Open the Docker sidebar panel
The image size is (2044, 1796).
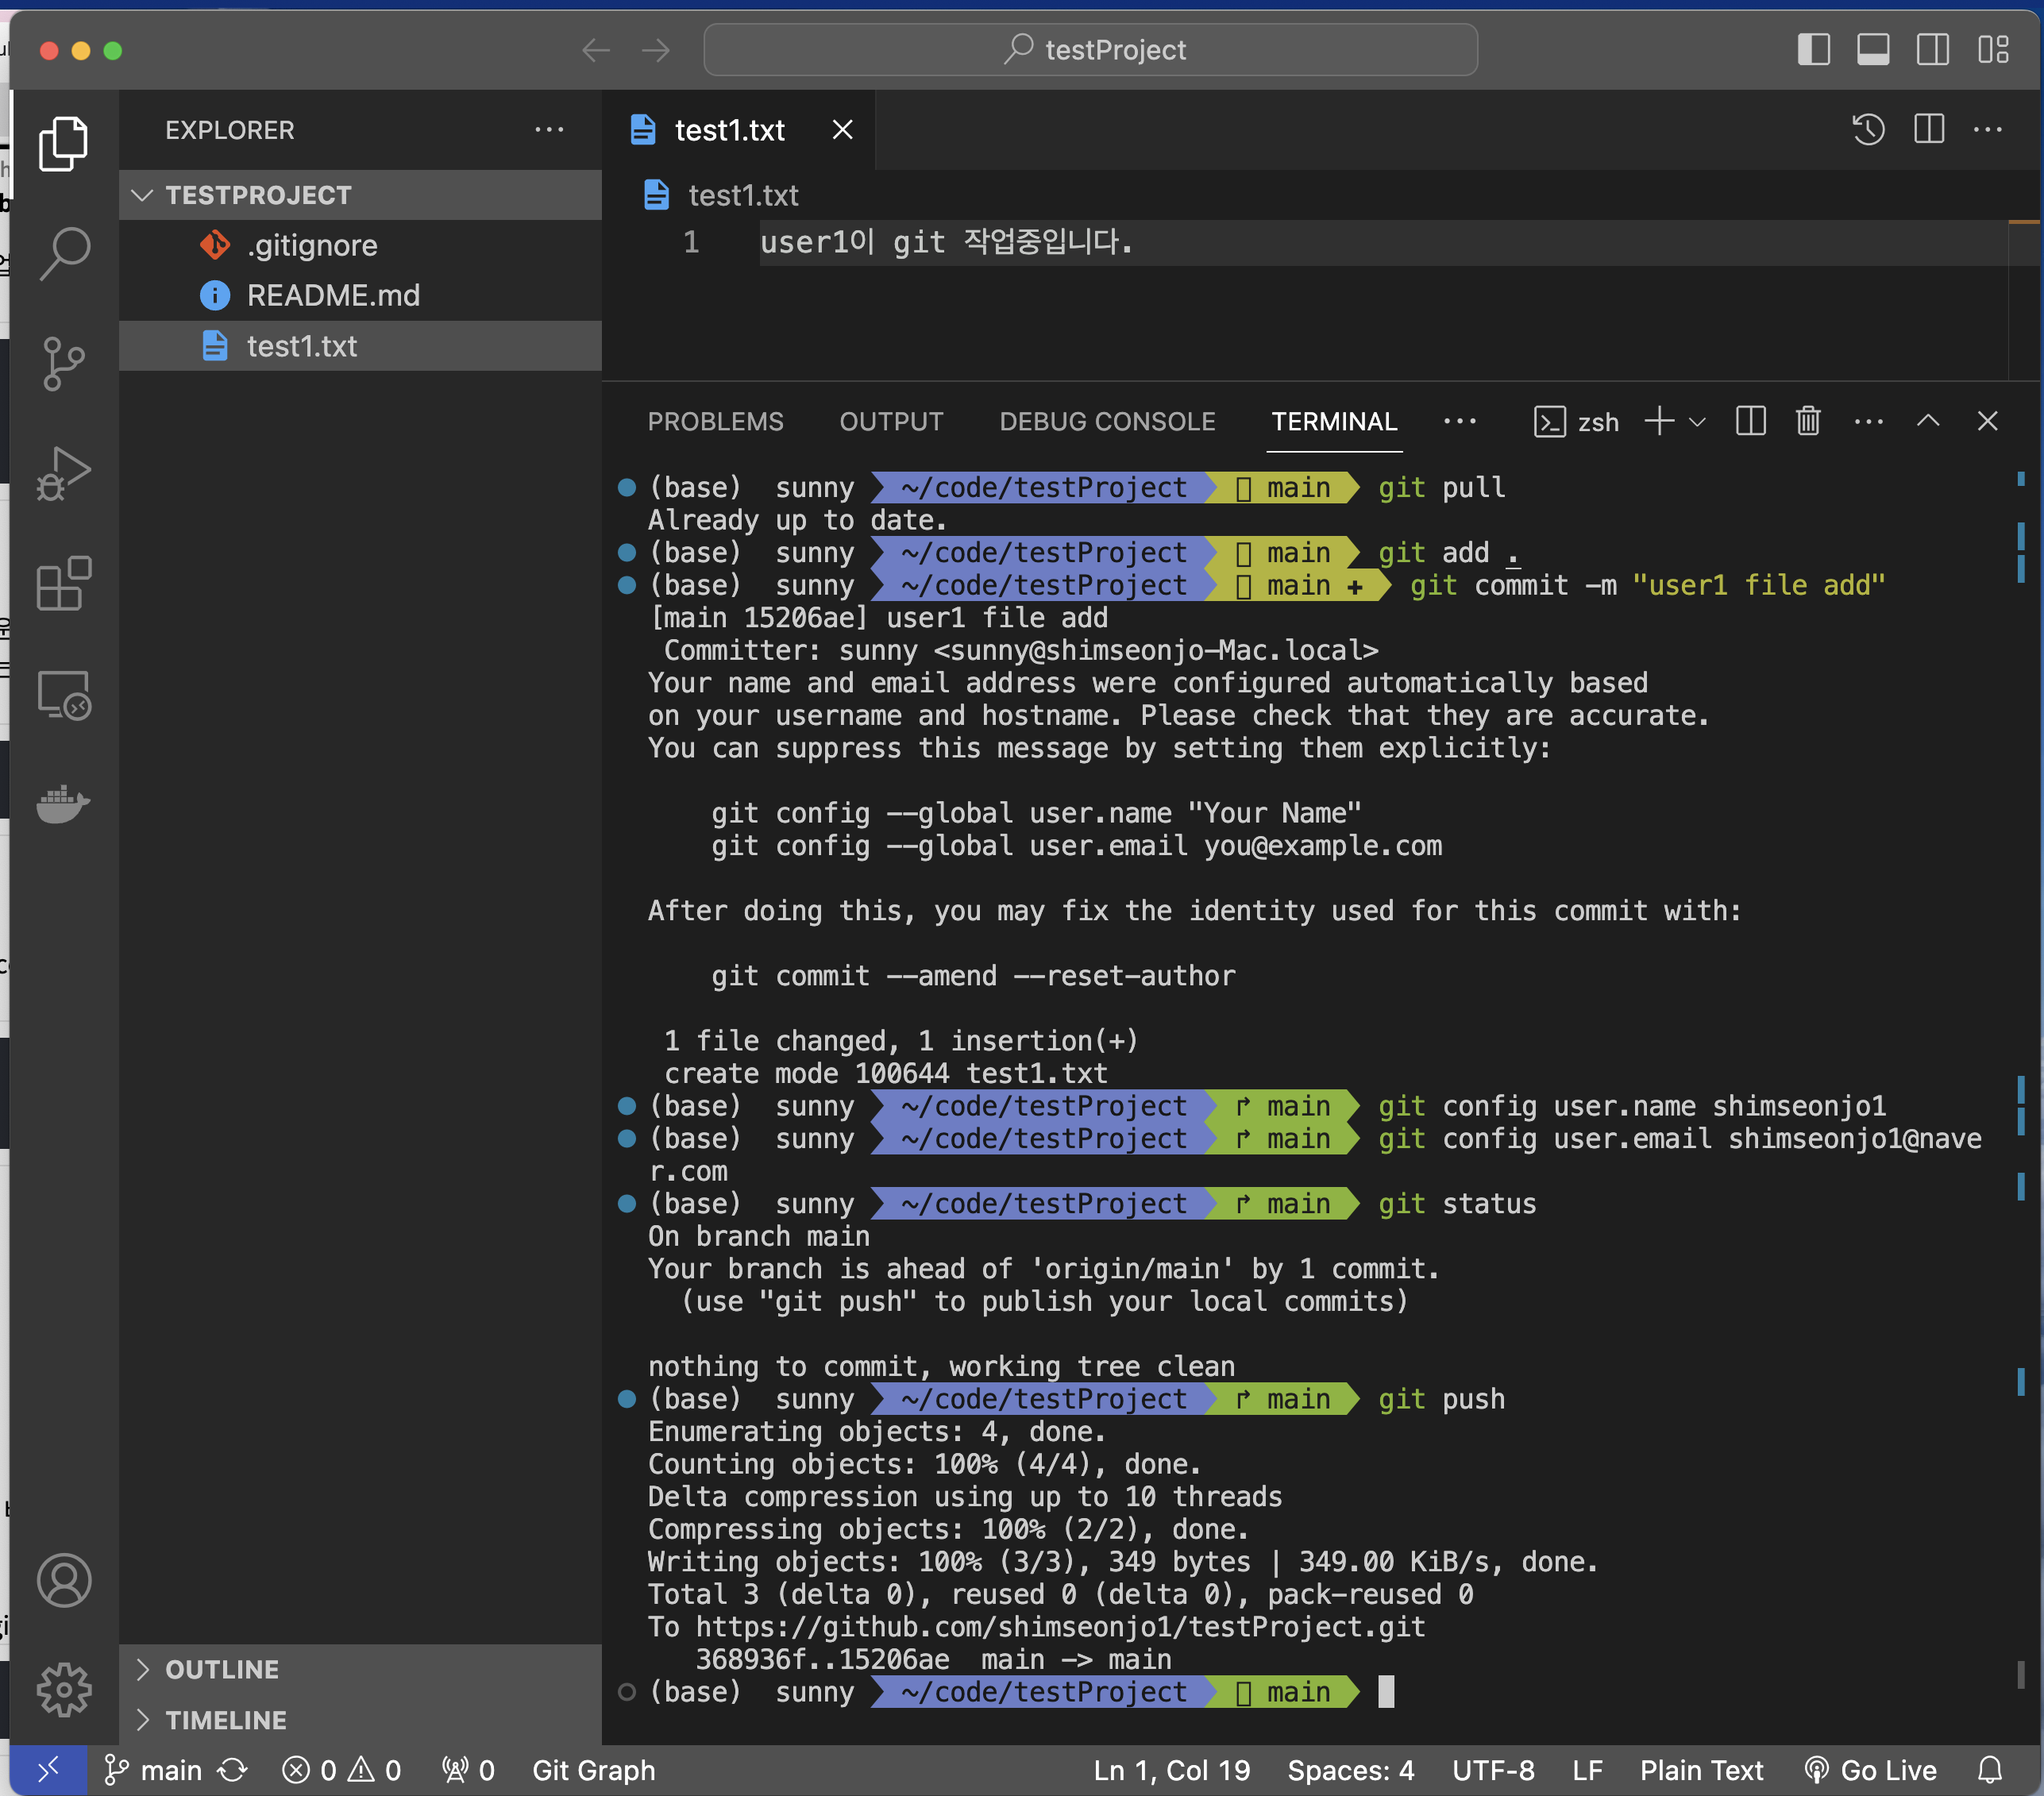[64, 803]
